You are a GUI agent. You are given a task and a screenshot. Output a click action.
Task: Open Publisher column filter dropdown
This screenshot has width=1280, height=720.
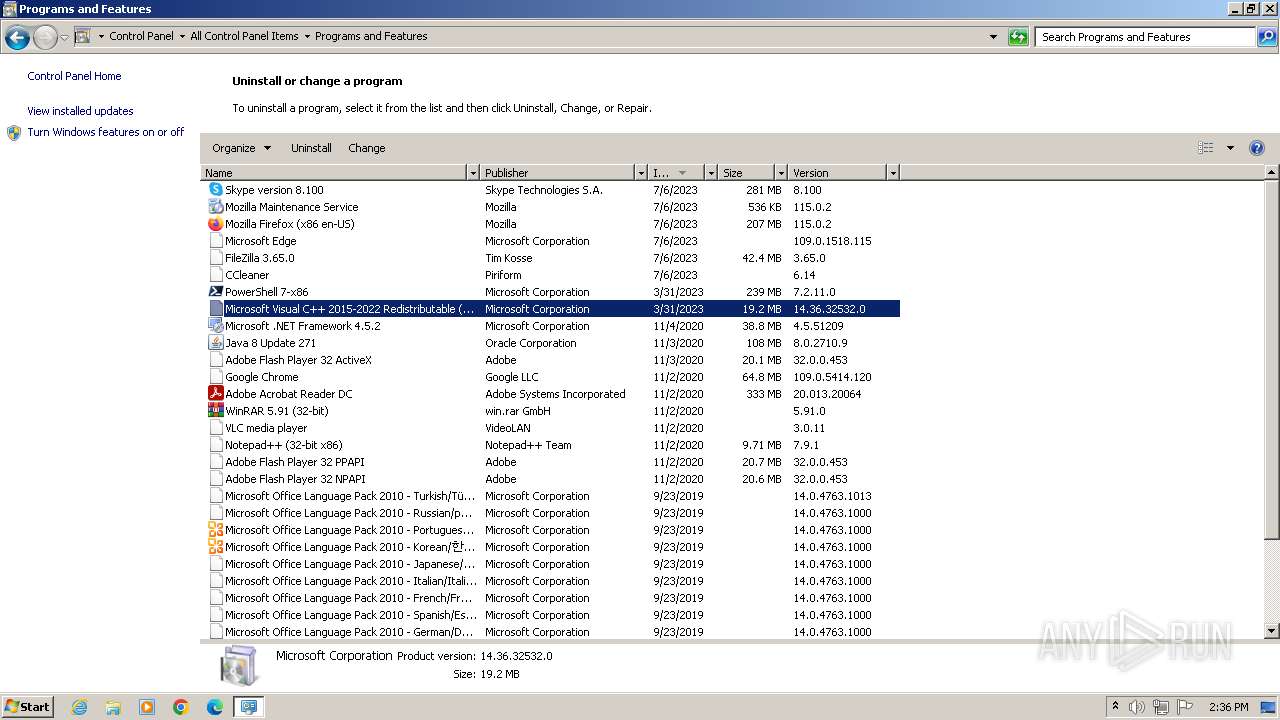(x=641, y=173)
